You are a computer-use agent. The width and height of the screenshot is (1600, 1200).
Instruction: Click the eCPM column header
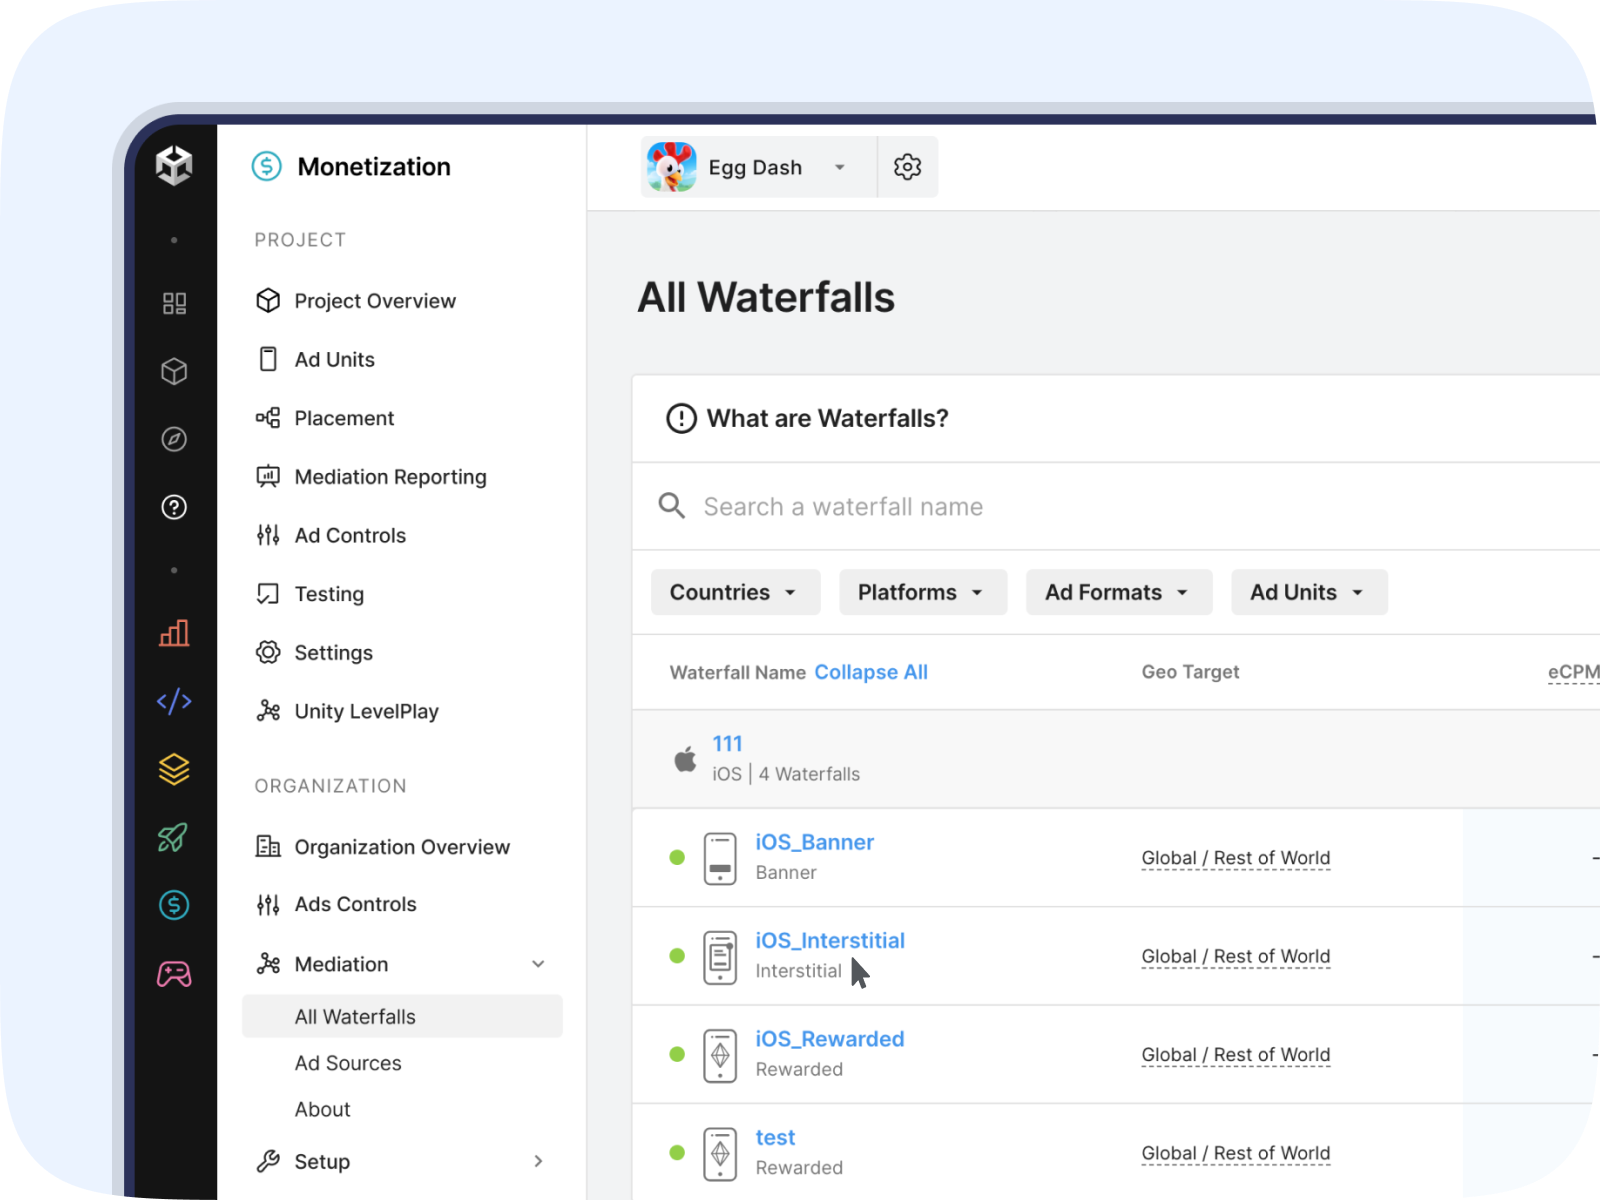tap(1573, 672)
